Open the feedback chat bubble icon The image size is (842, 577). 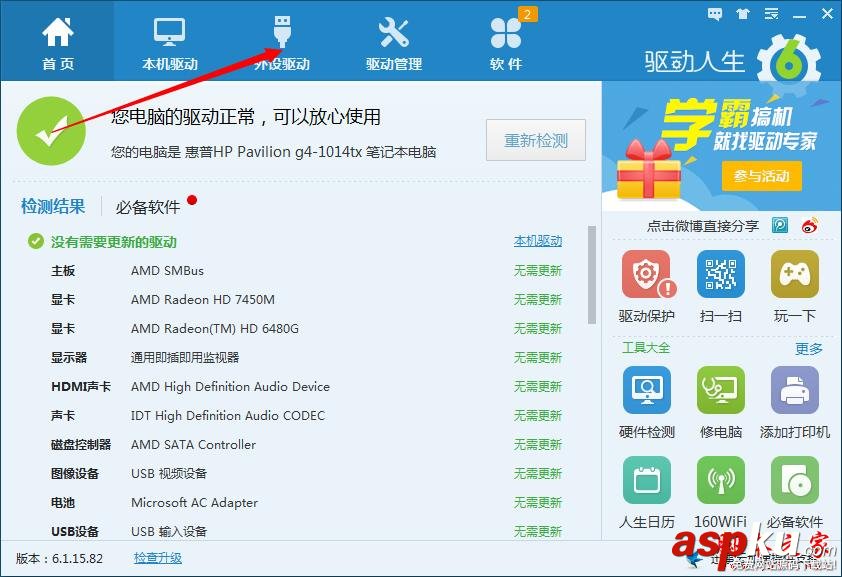tap(715, 14)
